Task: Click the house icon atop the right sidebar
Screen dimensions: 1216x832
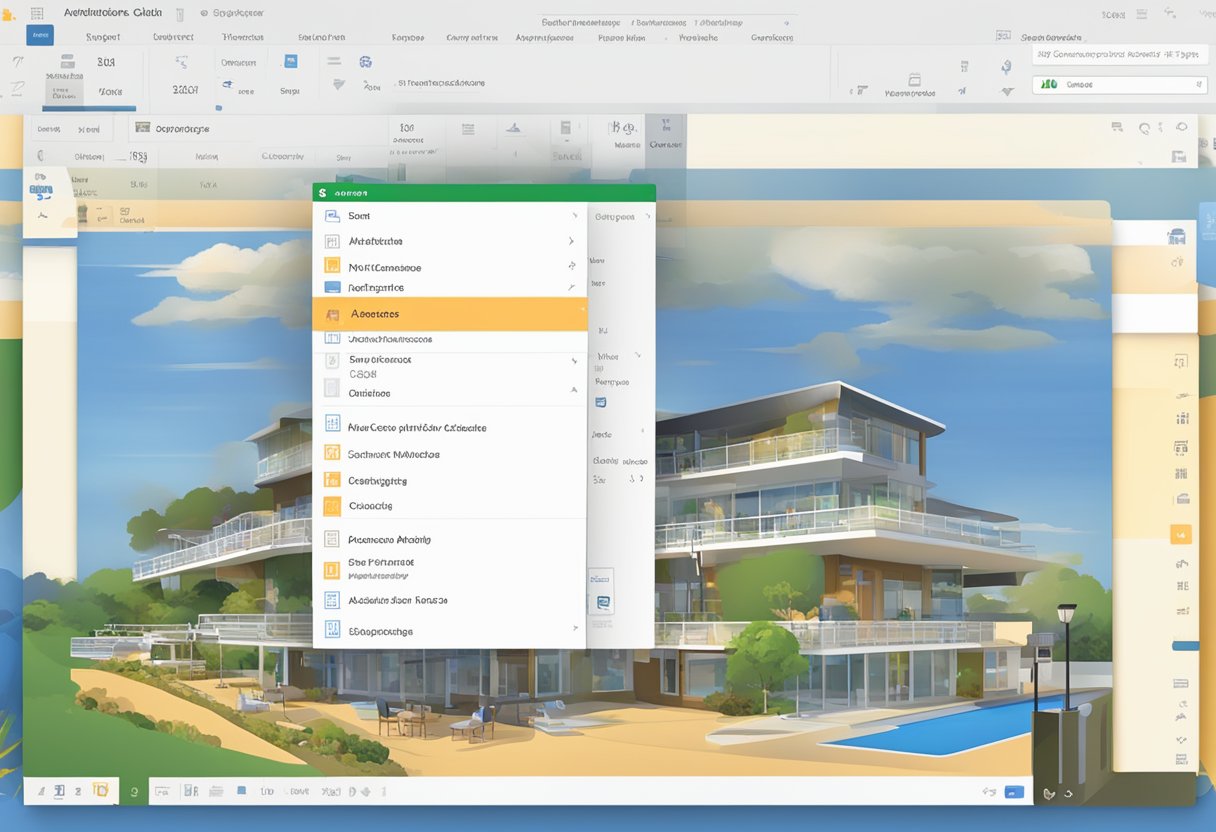Action: [1176, 237]
